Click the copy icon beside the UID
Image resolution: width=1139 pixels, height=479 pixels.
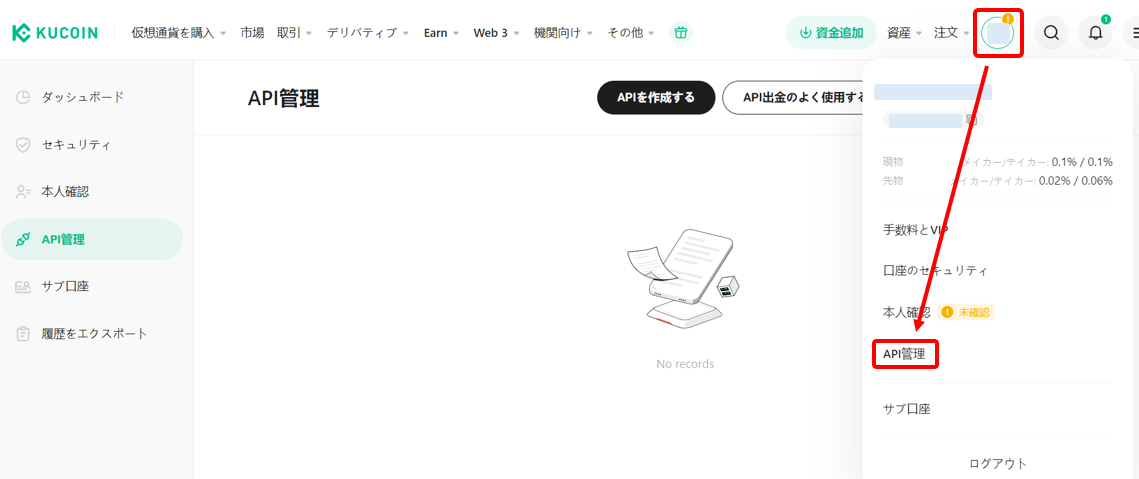pos(971,120)
